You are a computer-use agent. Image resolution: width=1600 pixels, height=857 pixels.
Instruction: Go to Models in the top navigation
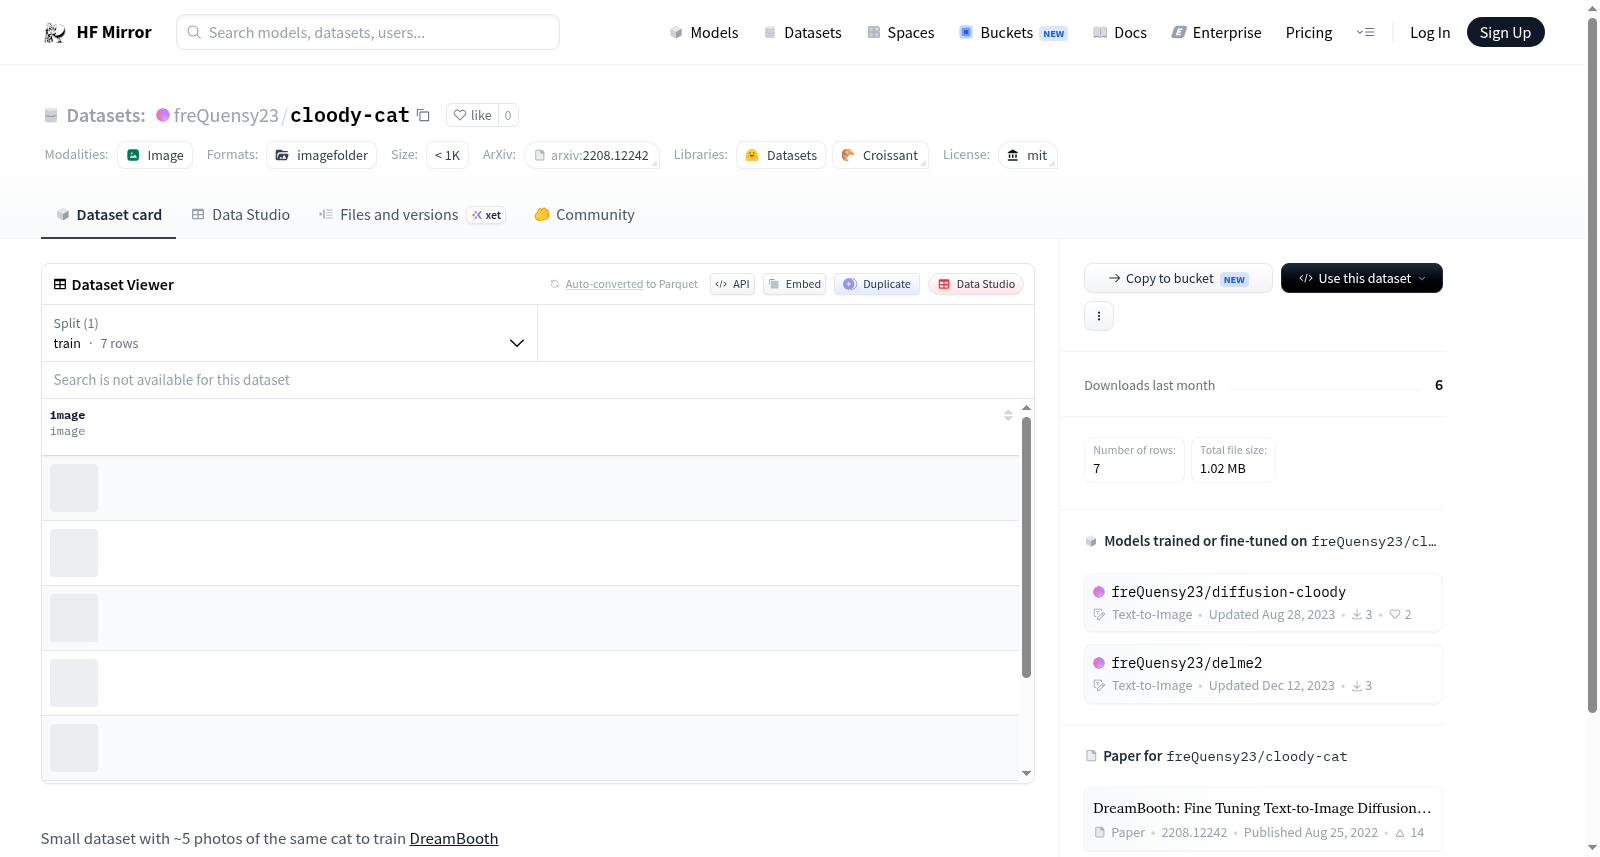(x=704, y=33)
